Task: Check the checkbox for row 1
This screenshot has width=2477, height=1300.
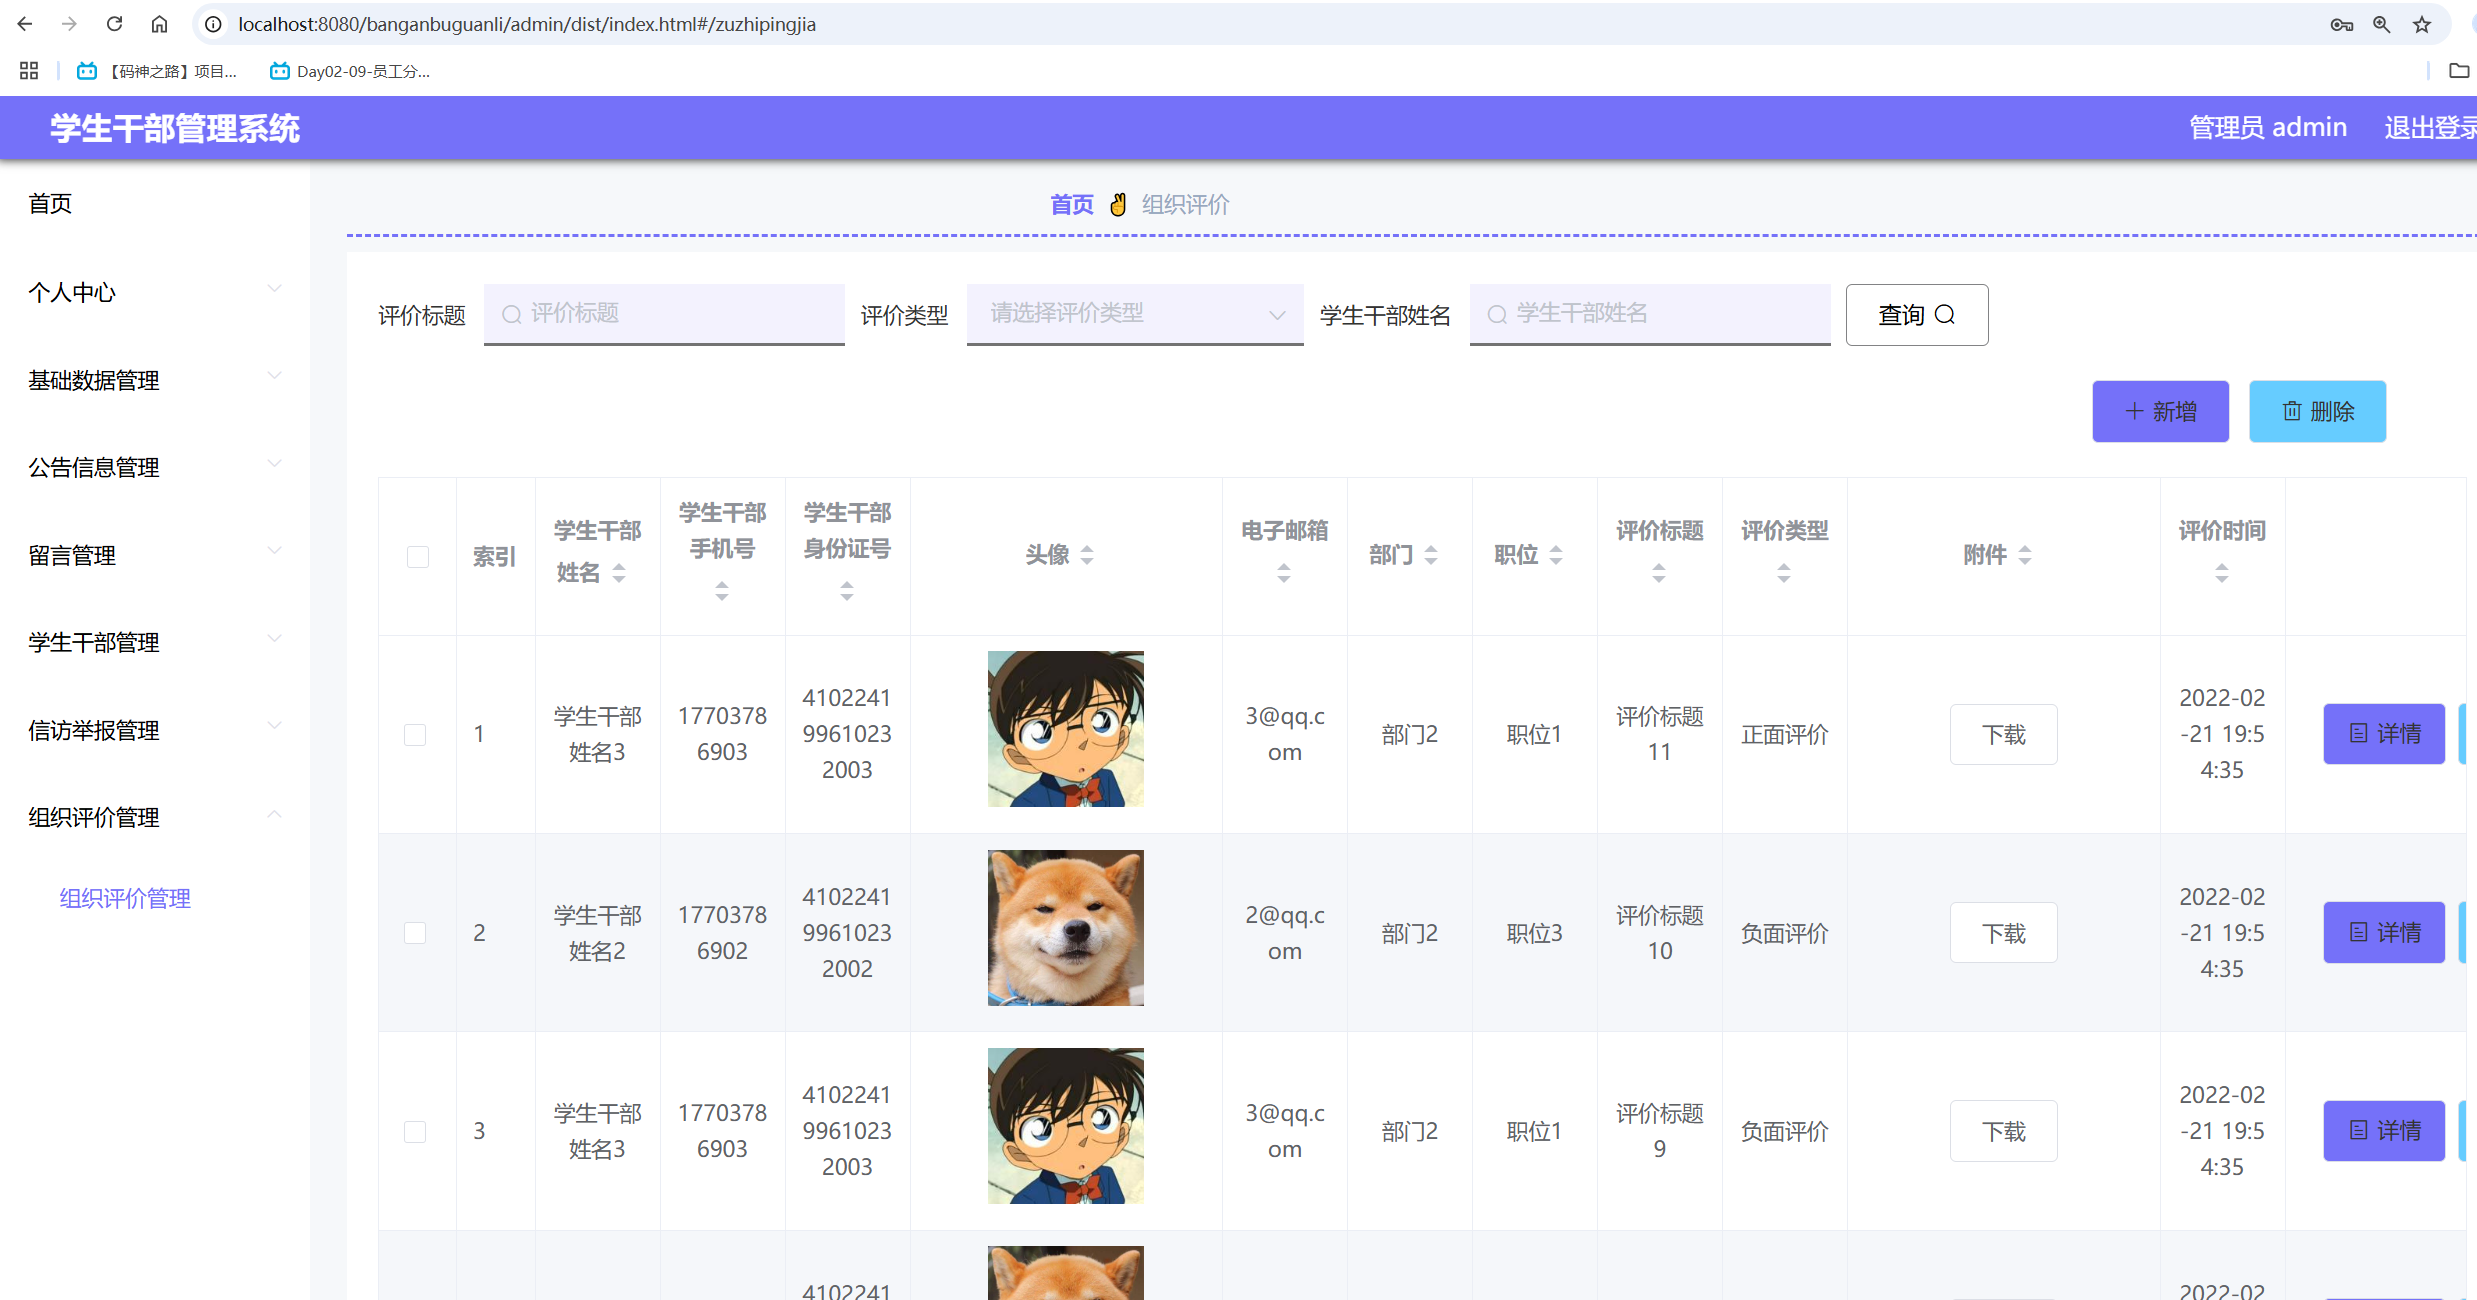Action: 416,734
